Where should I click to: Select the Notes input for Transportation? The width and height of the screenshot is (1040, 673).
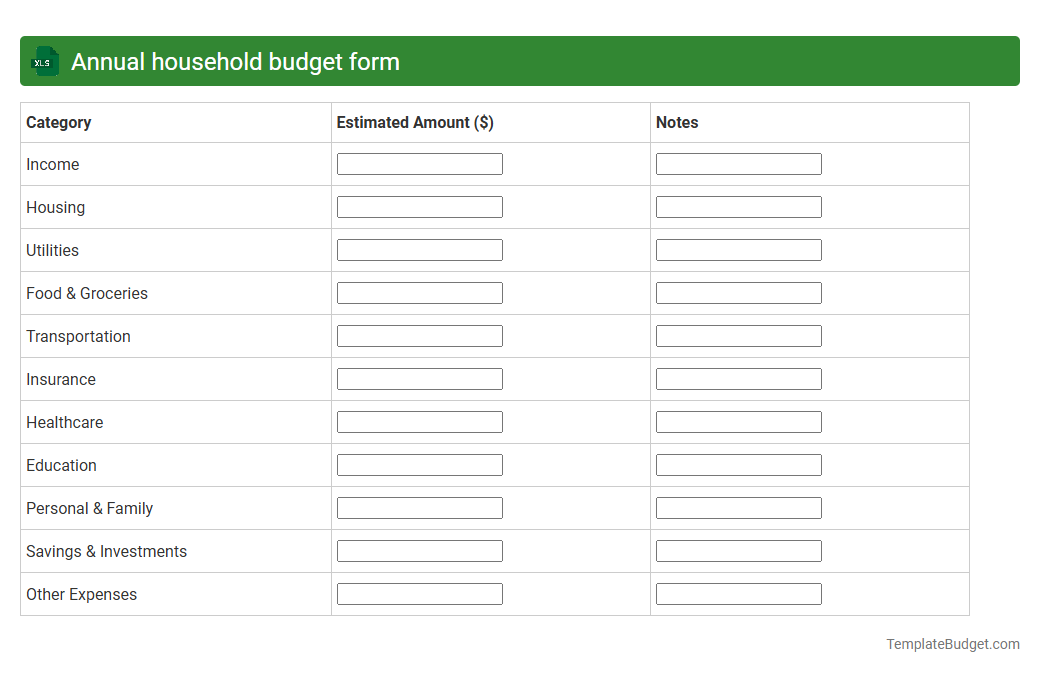click(738, 335)
